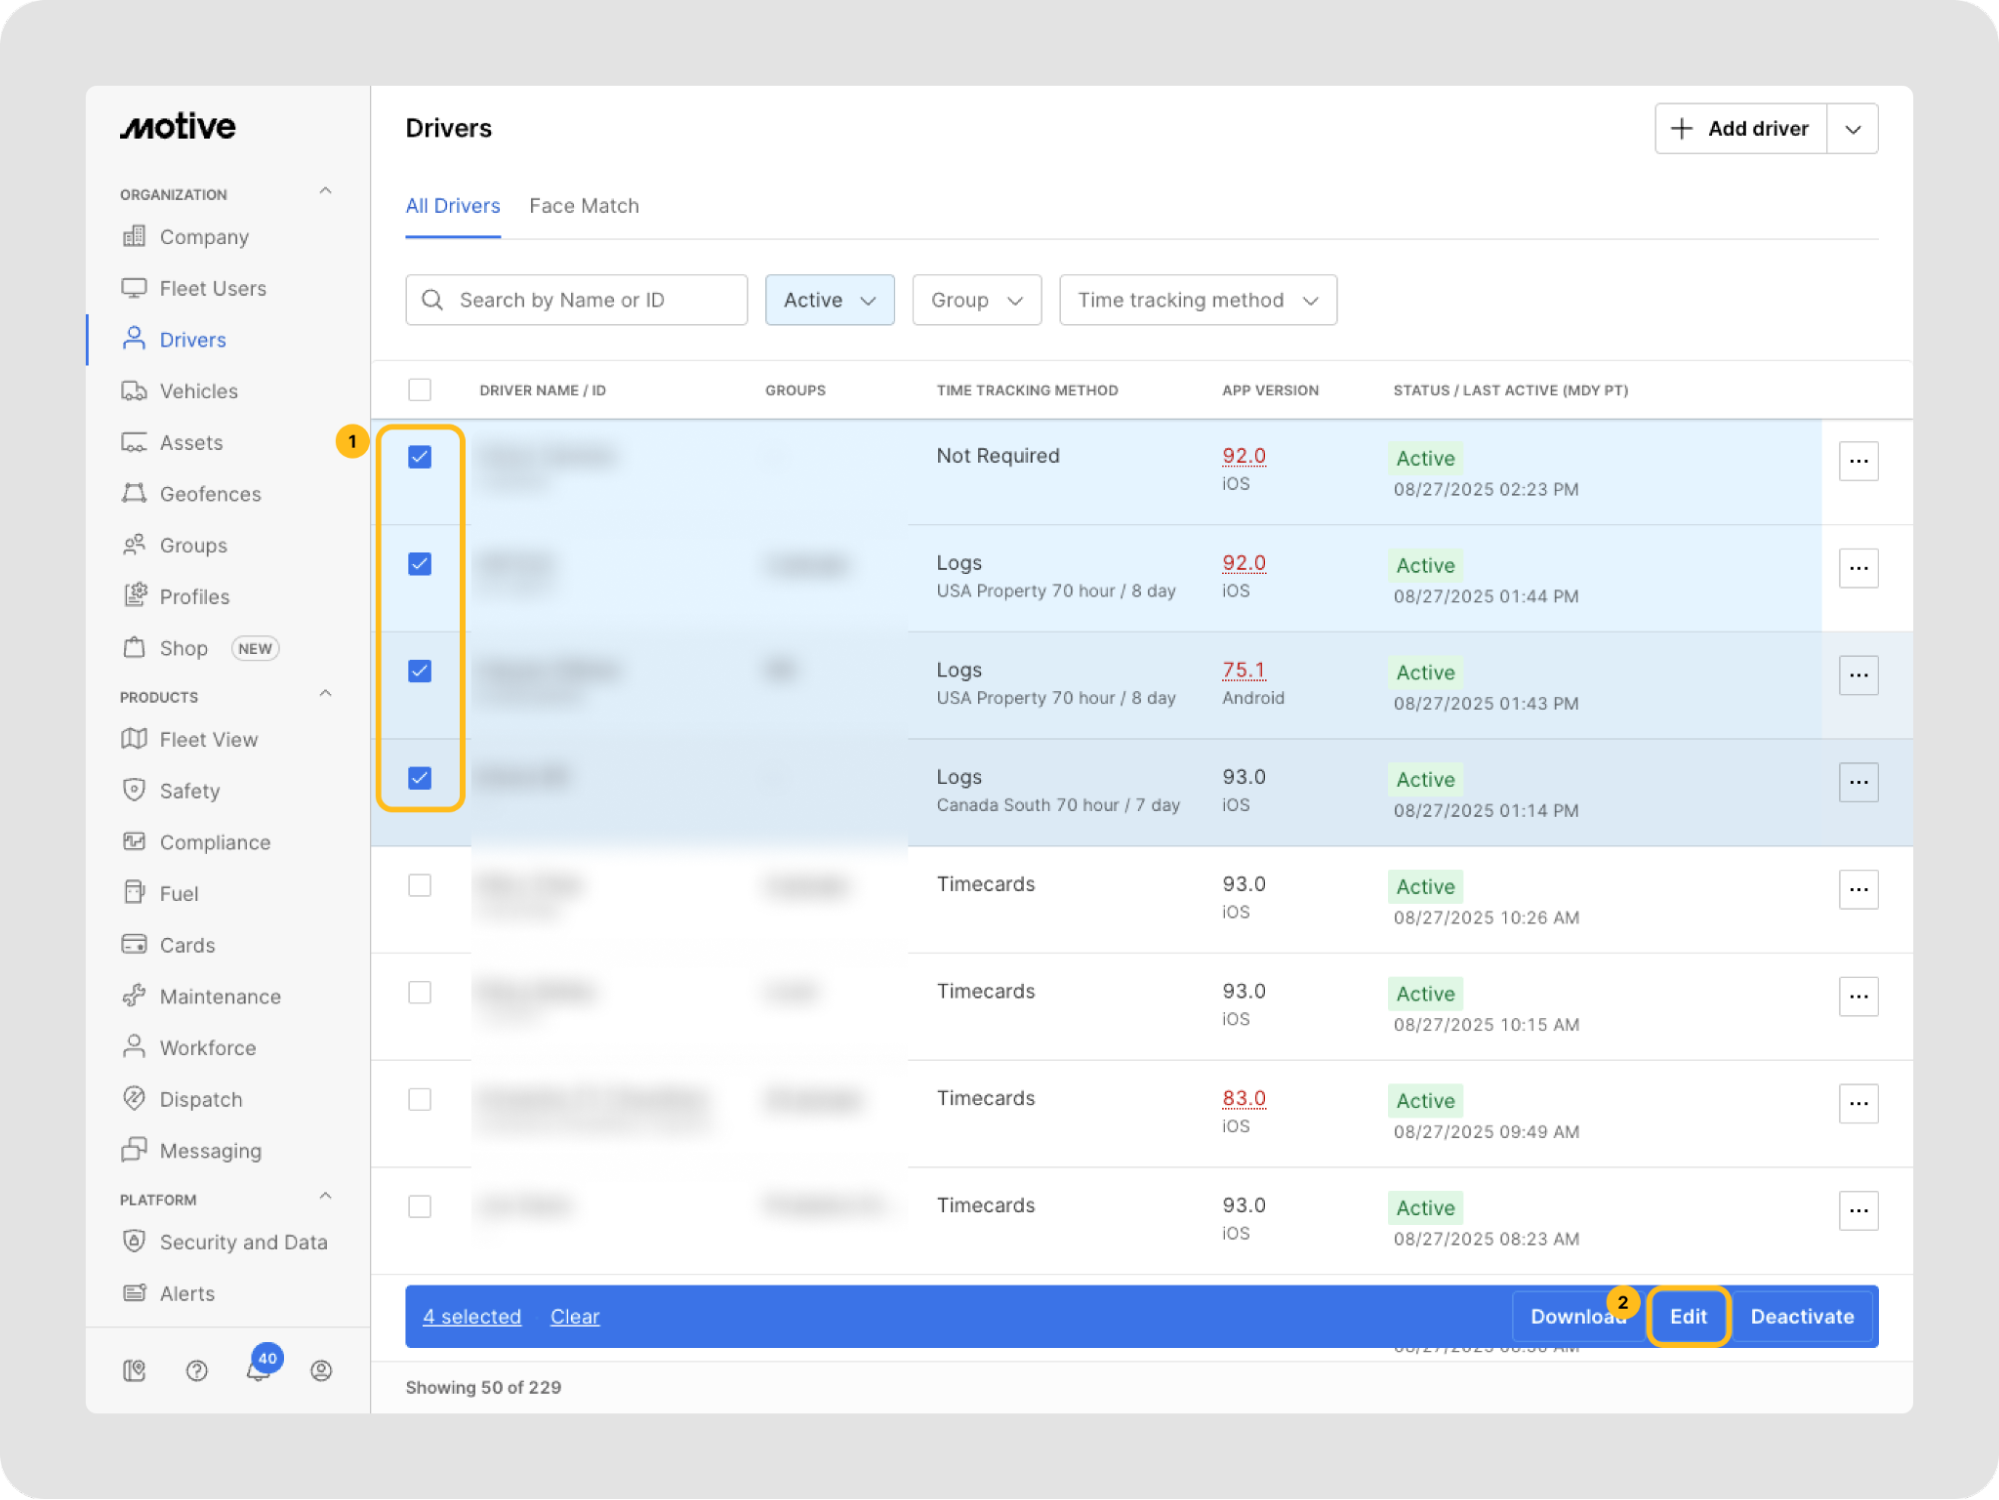The height and width of the screenshot is (1500, 1999).
Task: Open Fleet Users in sidebar menu
Action: 212,289
